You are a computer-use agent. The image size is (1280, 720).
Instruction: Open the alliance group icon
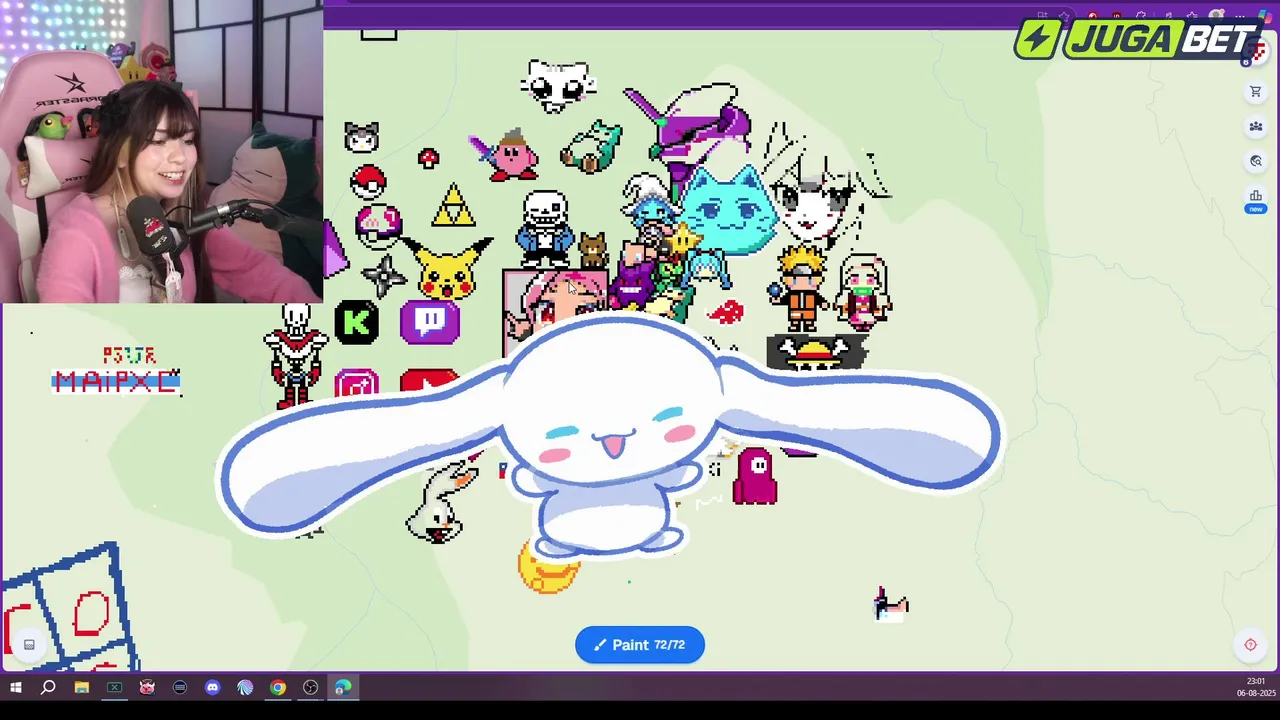coord(1256,127)
